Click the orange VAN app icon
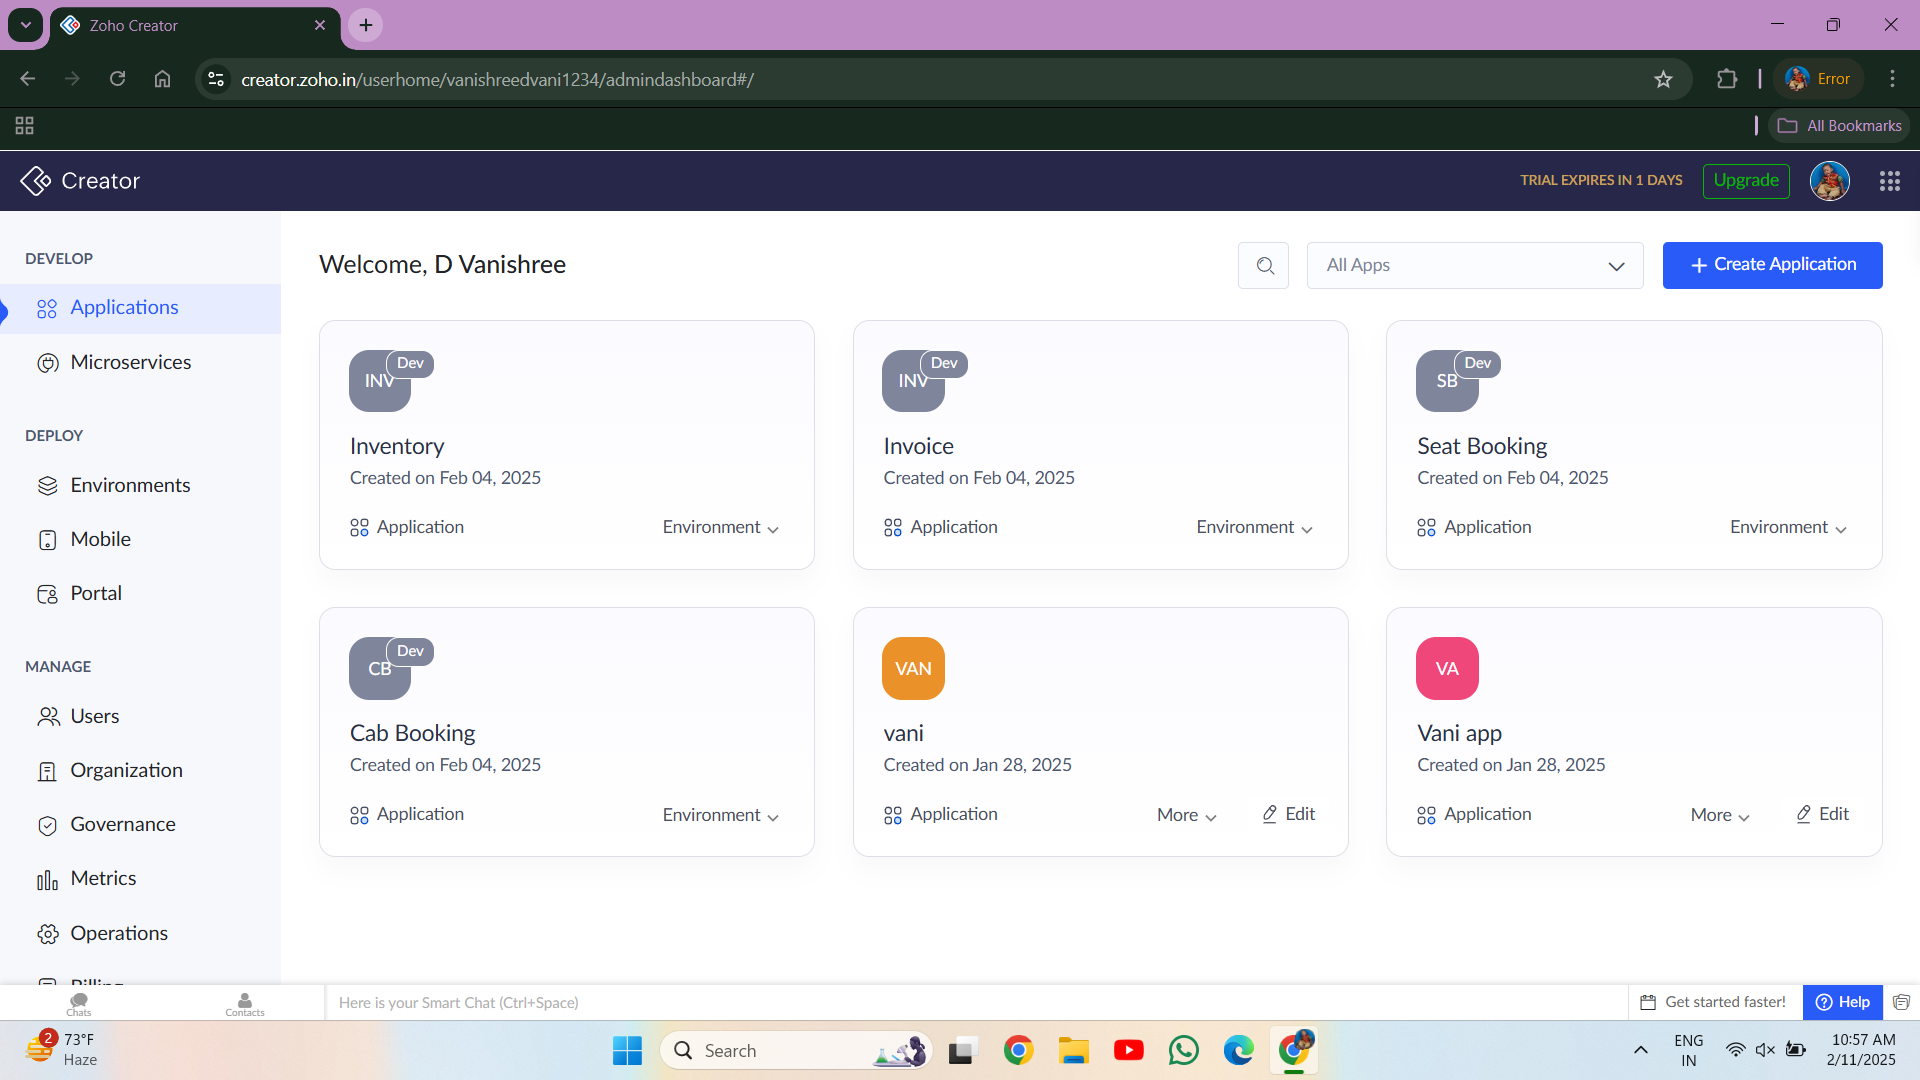The image size is (1920, 1080). 912,668
